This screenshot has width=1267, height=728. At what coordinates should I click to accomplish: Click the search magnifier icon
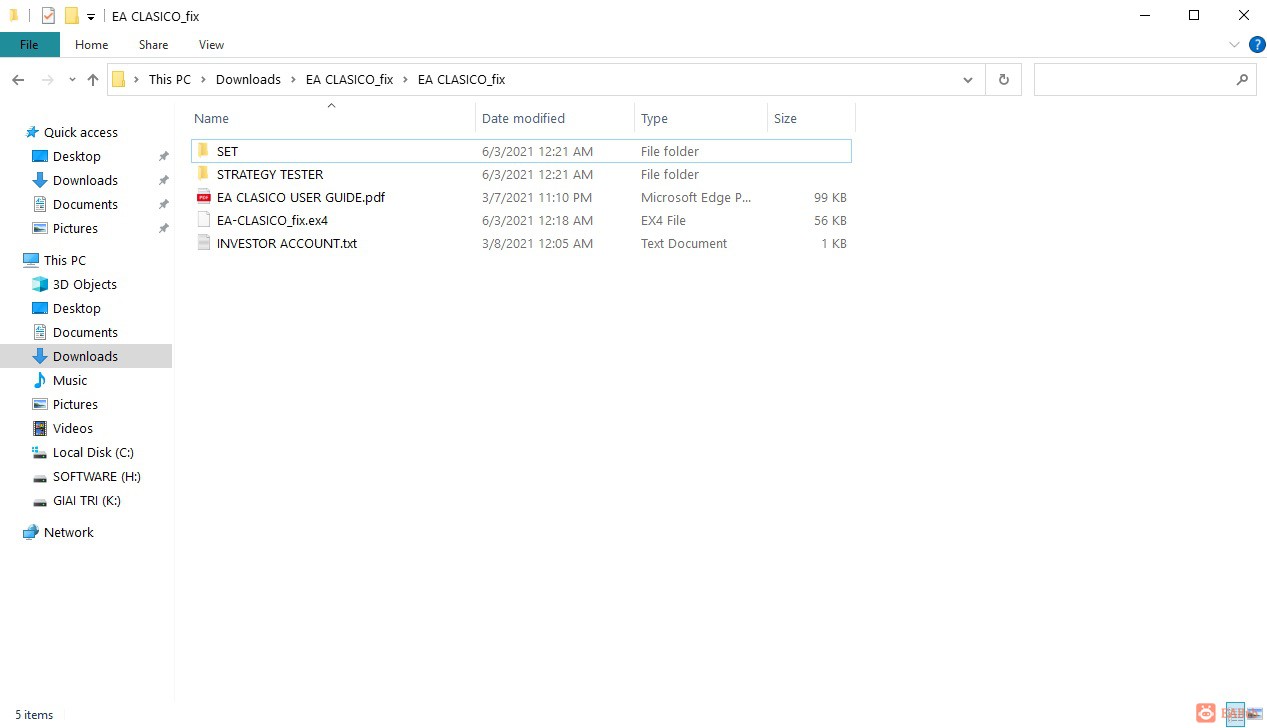(x=1242, y=80)
